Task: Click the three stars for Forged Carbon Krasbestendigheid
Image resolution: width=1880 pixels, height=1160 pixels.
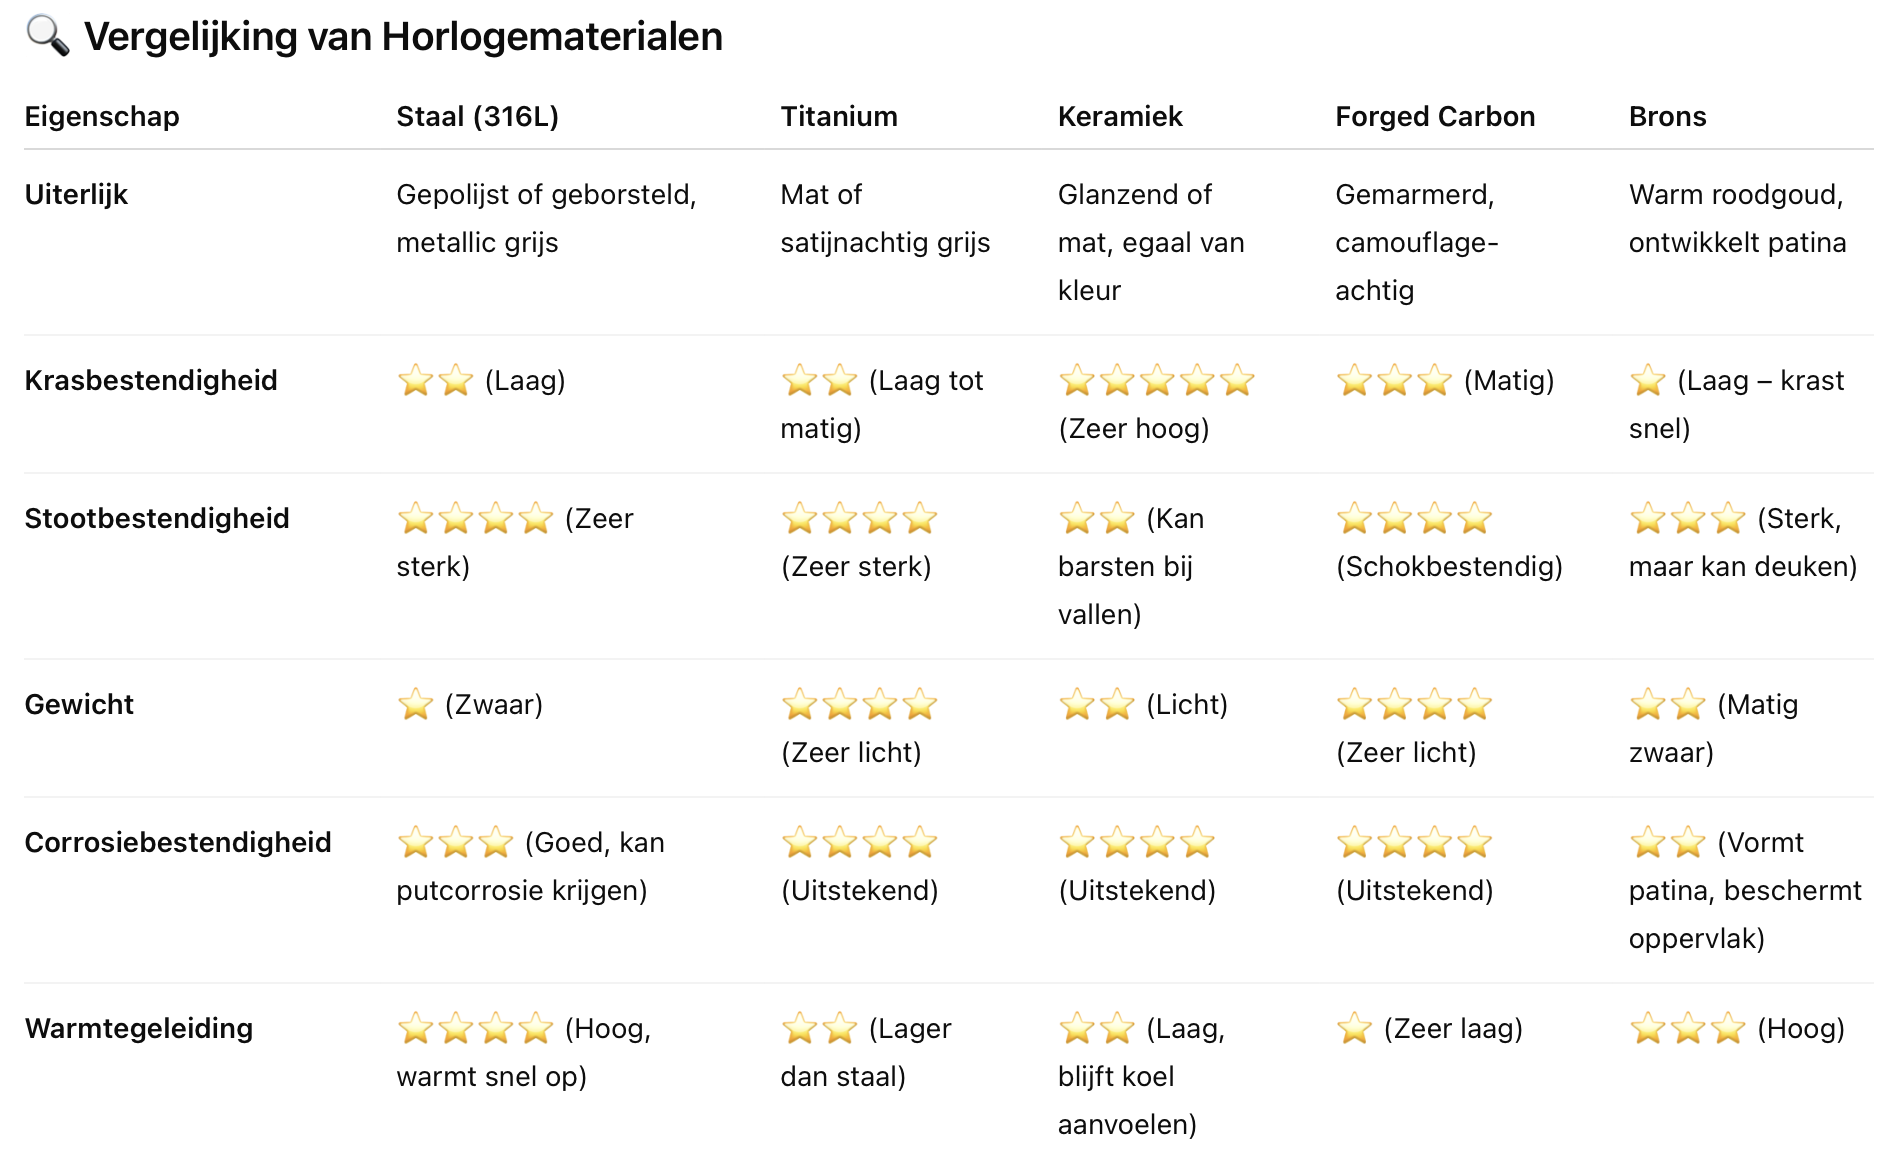Action: click(1394, 381)
